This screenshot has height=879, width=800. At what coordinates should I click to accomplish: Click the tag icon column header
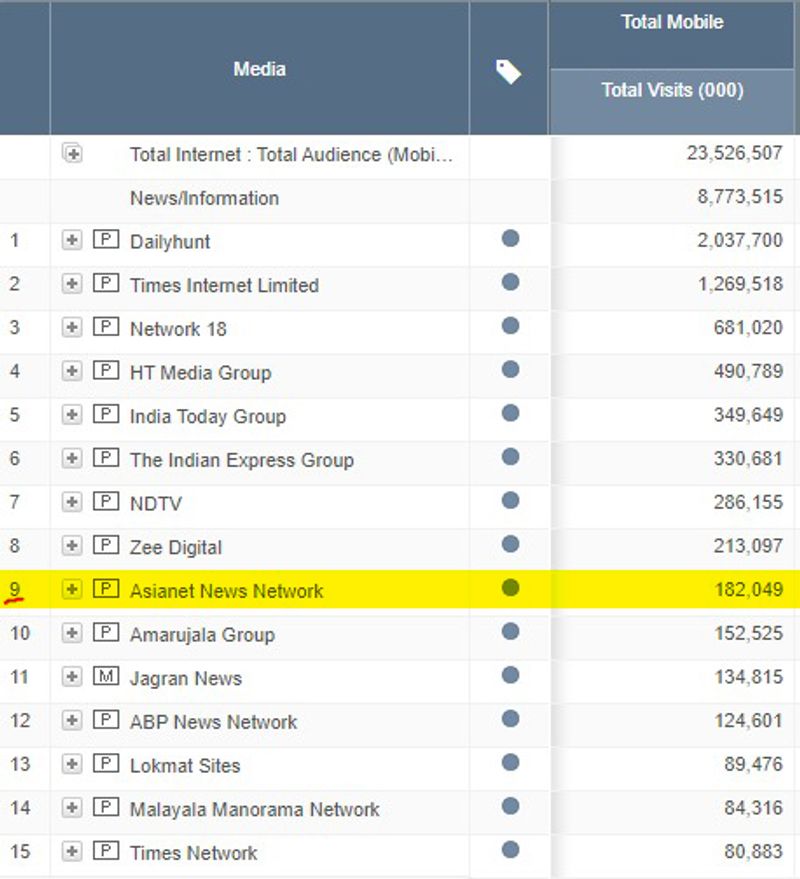508,71
